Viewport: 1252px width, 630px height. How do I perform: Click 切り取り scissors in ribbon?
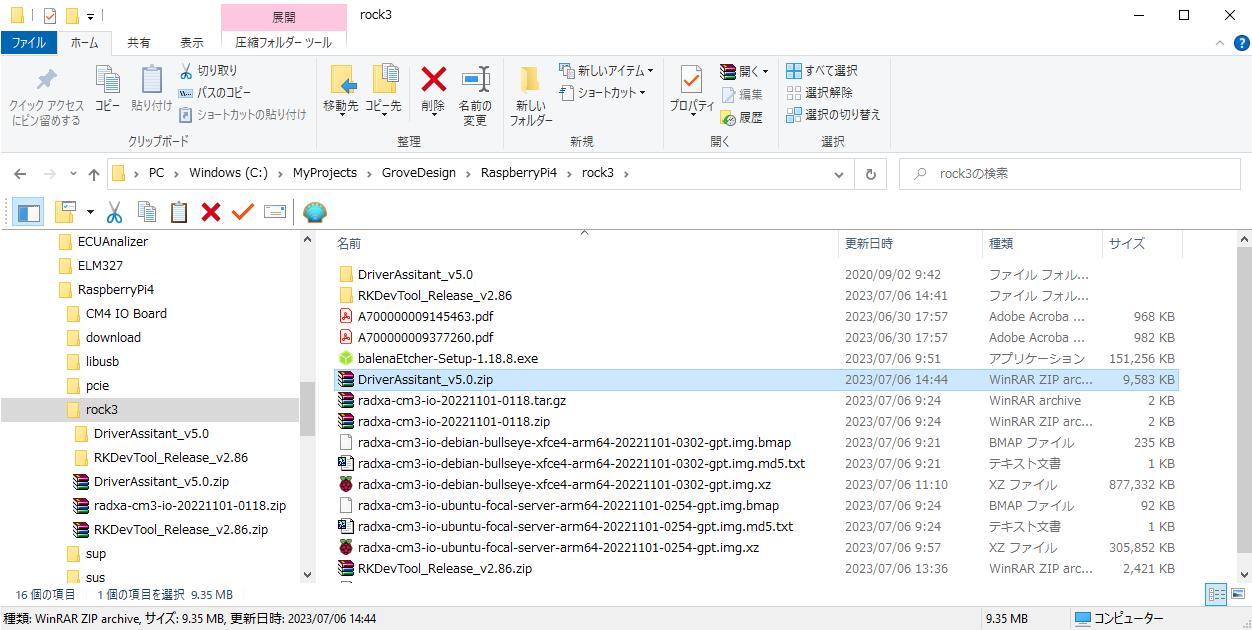[x=209, y=71]
